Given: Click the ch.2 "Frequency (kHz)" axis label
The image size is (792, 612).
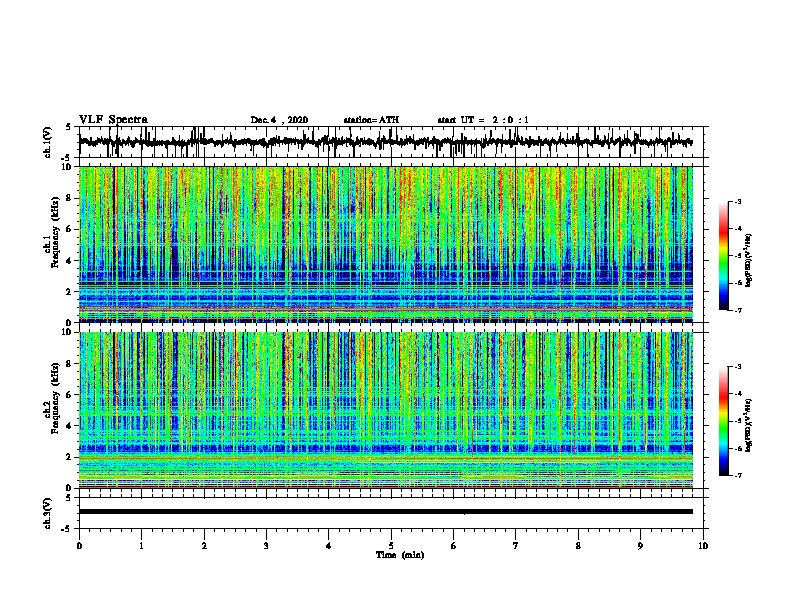Looking at the screenshot, I should click(x=55, y=398).
